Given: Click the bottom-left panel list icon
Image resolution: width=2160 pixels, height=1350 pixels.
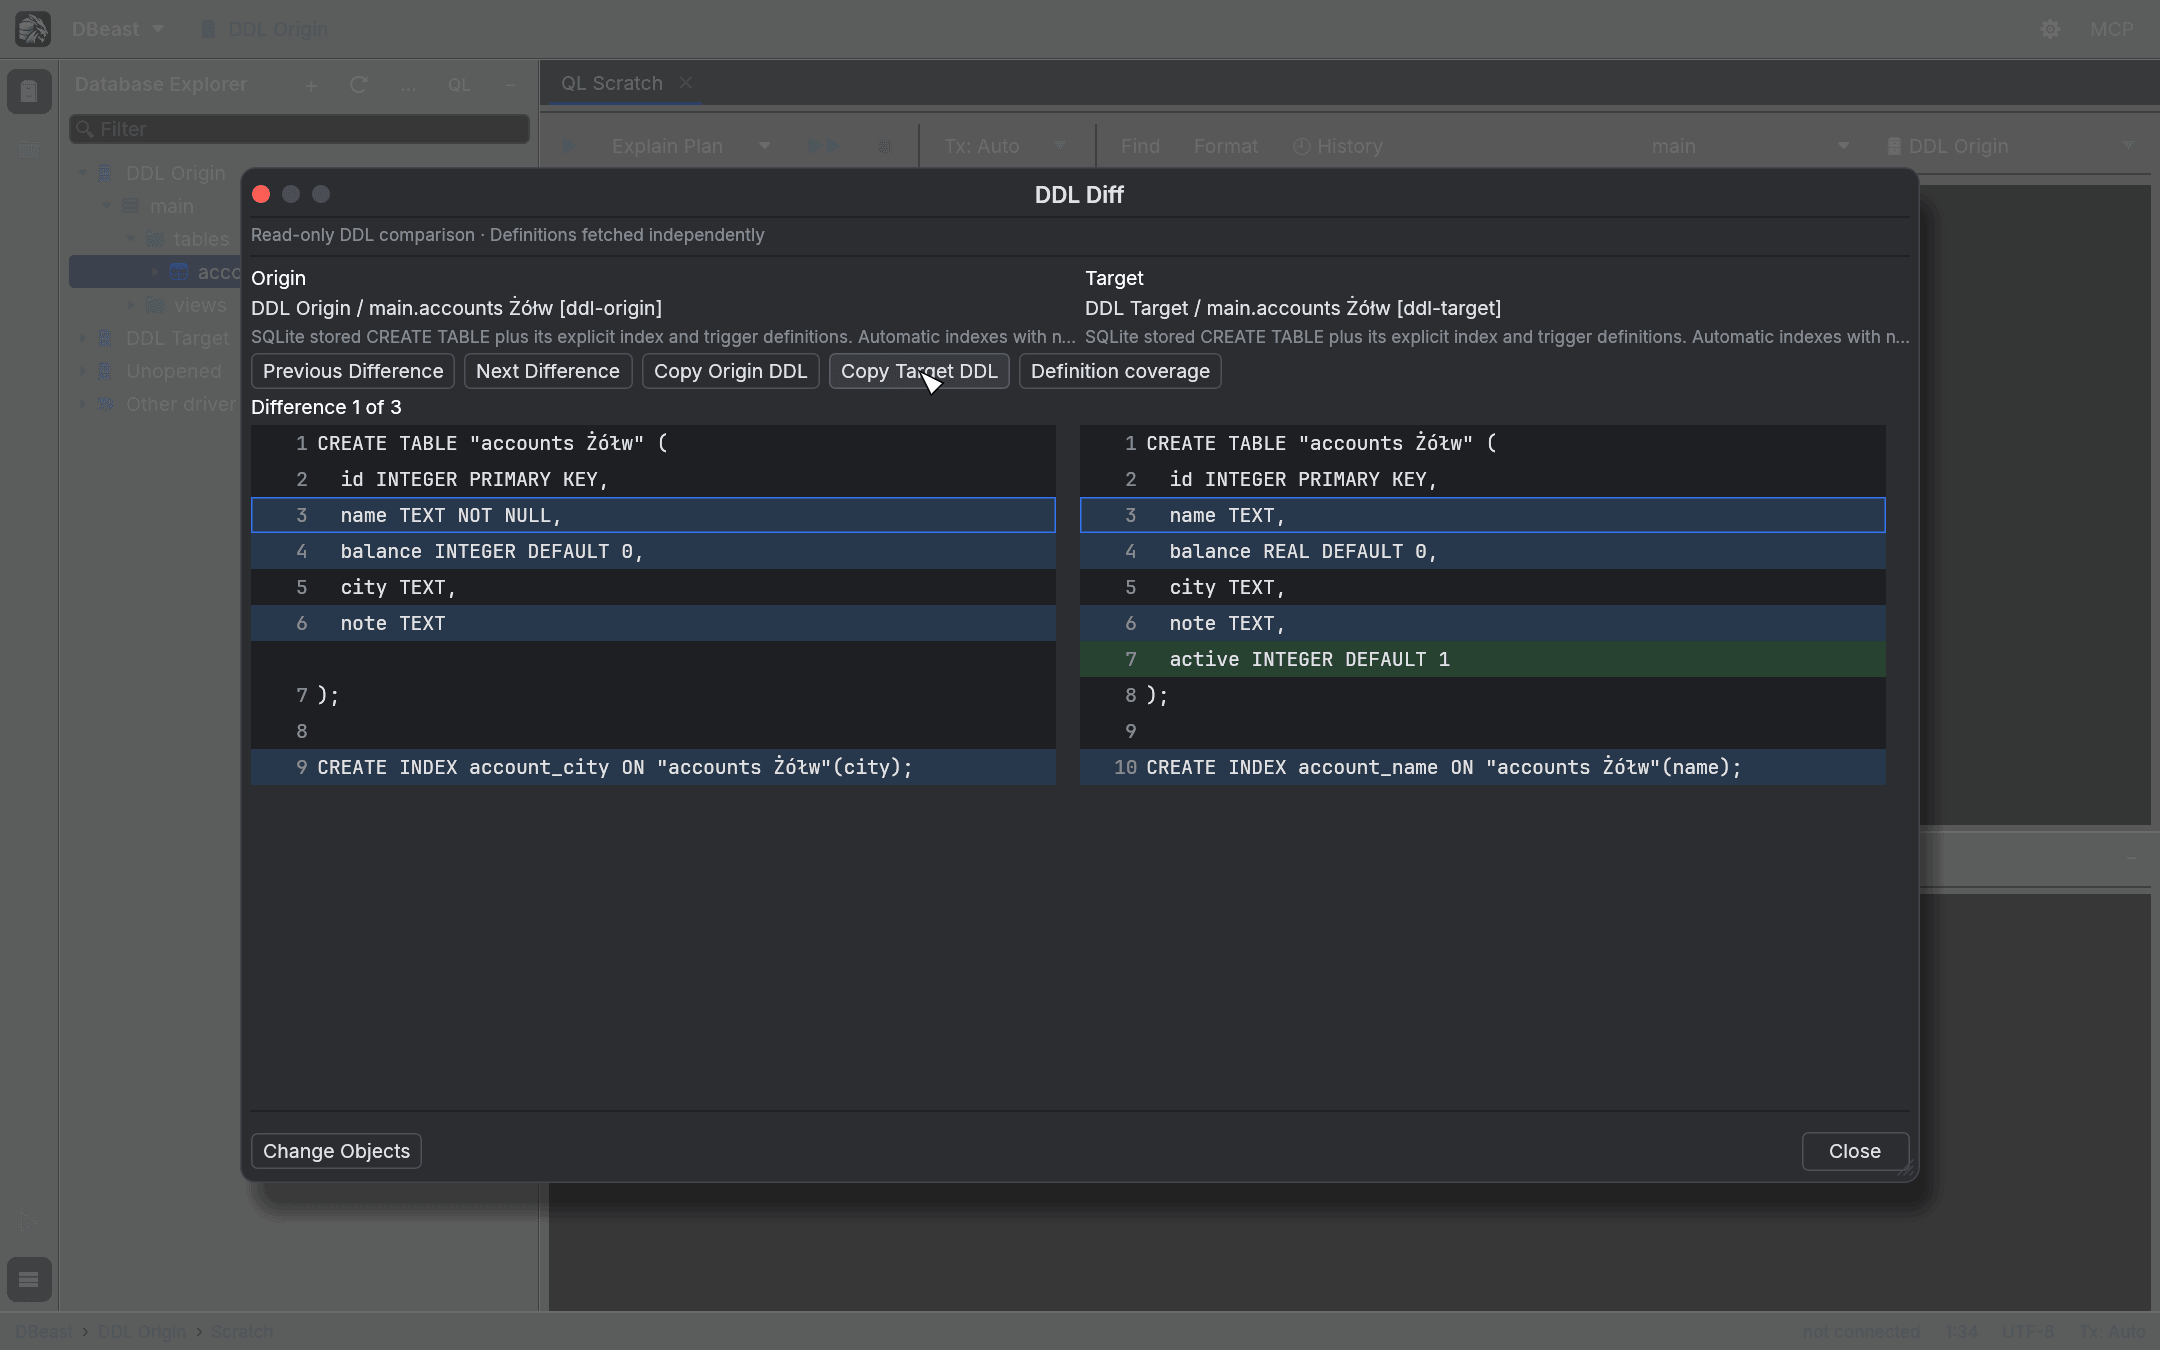Looking at the screenshot, I should [x=29, y=1279].
